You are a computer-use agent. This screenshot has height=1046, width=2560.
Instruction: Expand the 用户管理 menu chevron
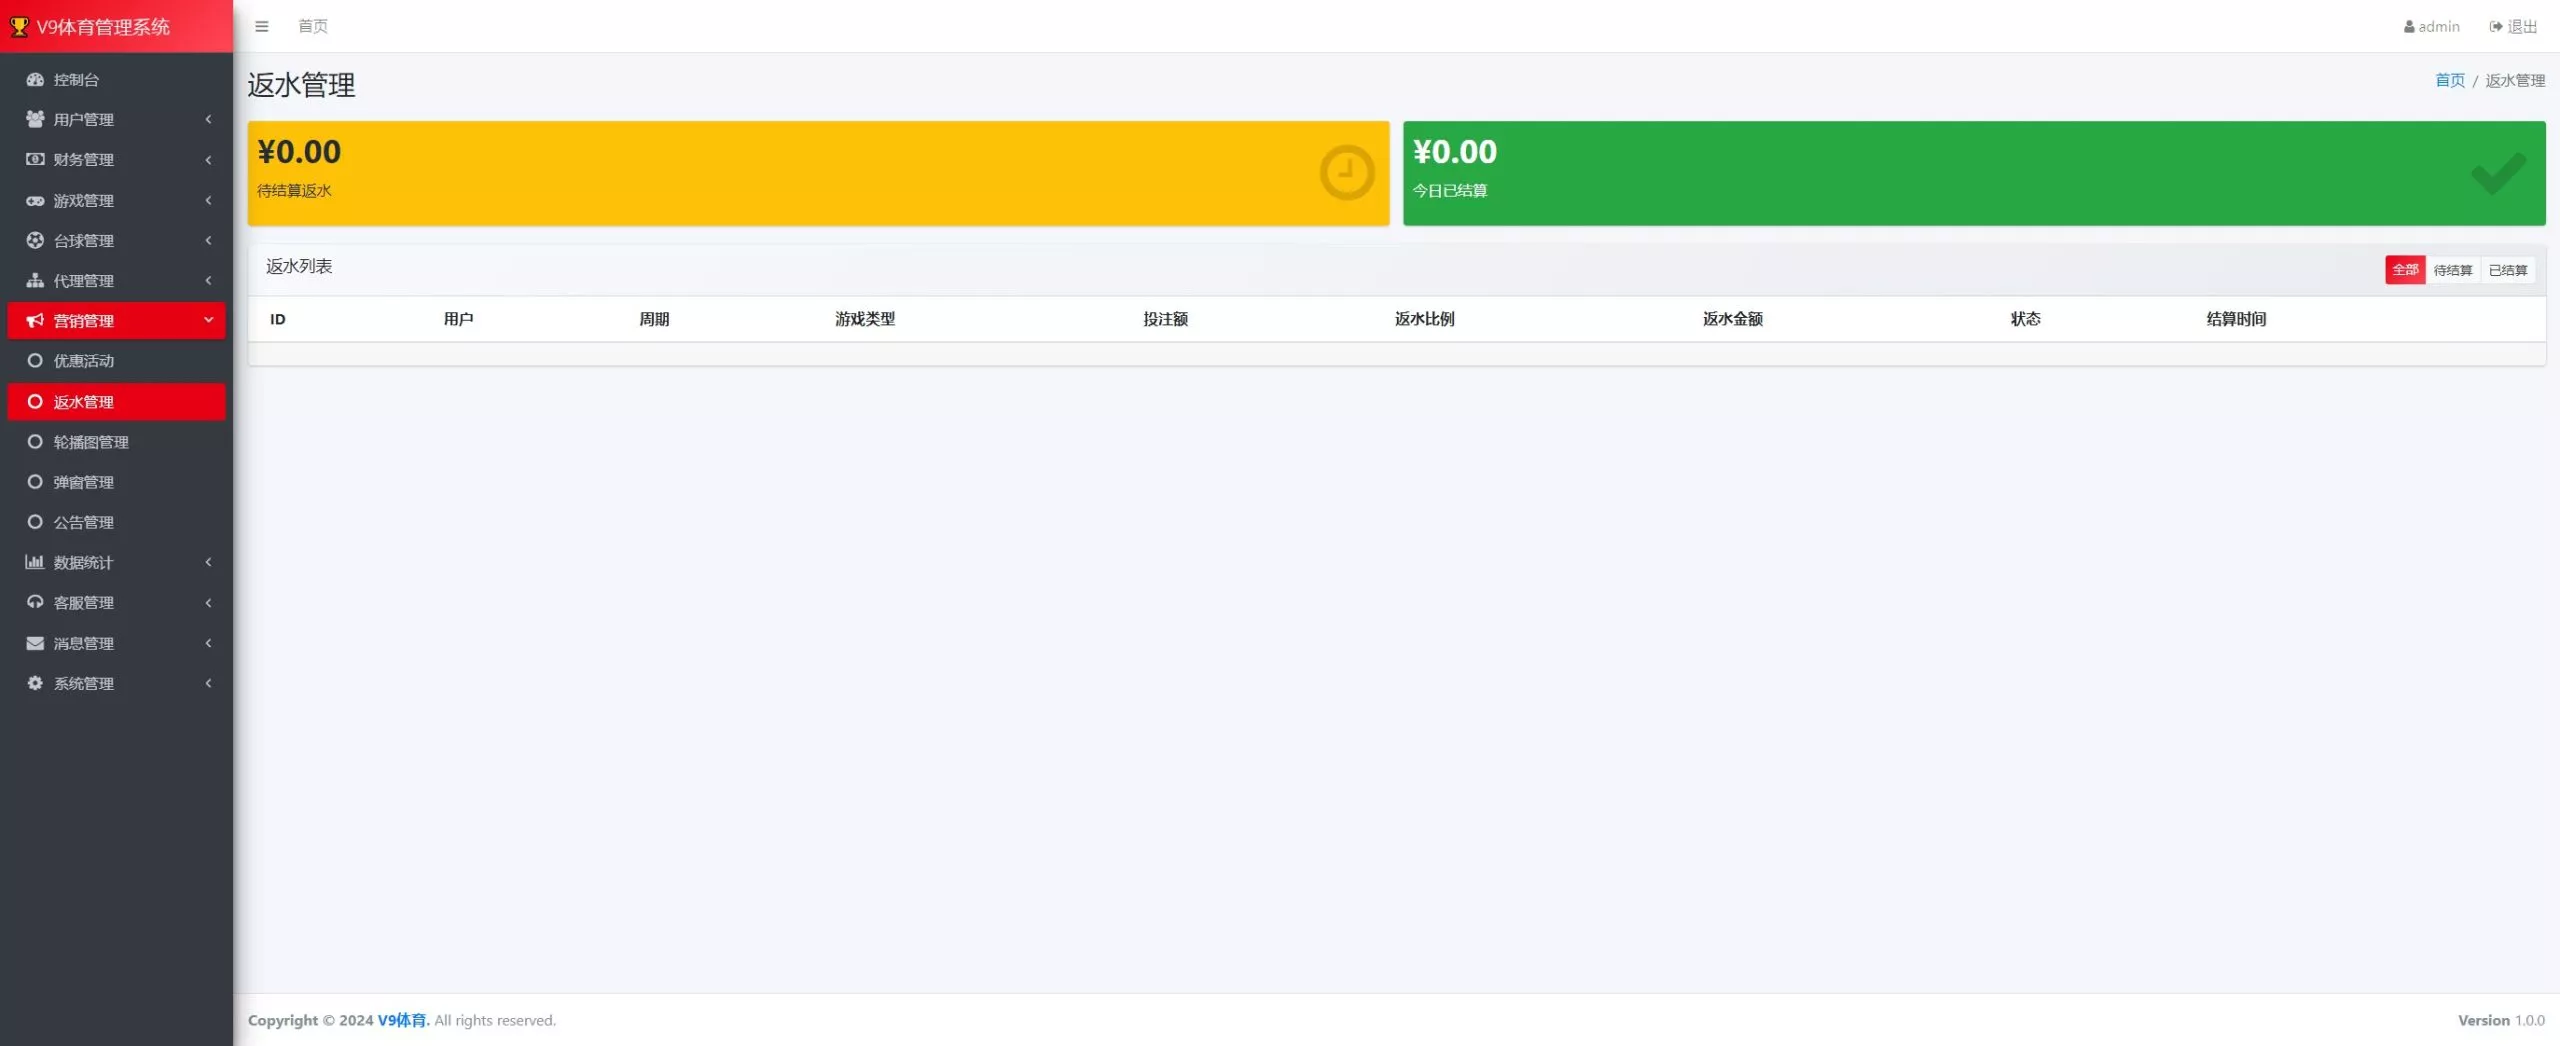(x=208, y=119)
